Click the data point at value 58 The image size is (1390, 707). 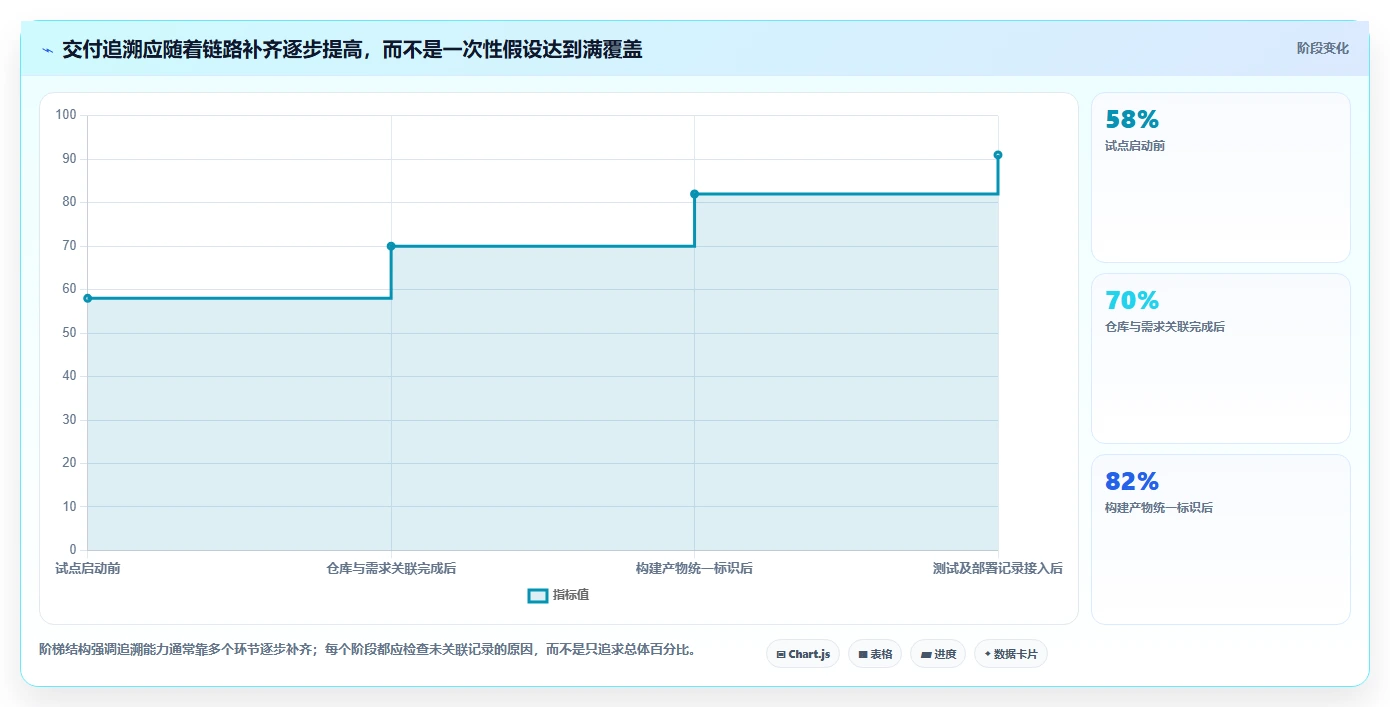pyautogui.click(x=88, y=298)
